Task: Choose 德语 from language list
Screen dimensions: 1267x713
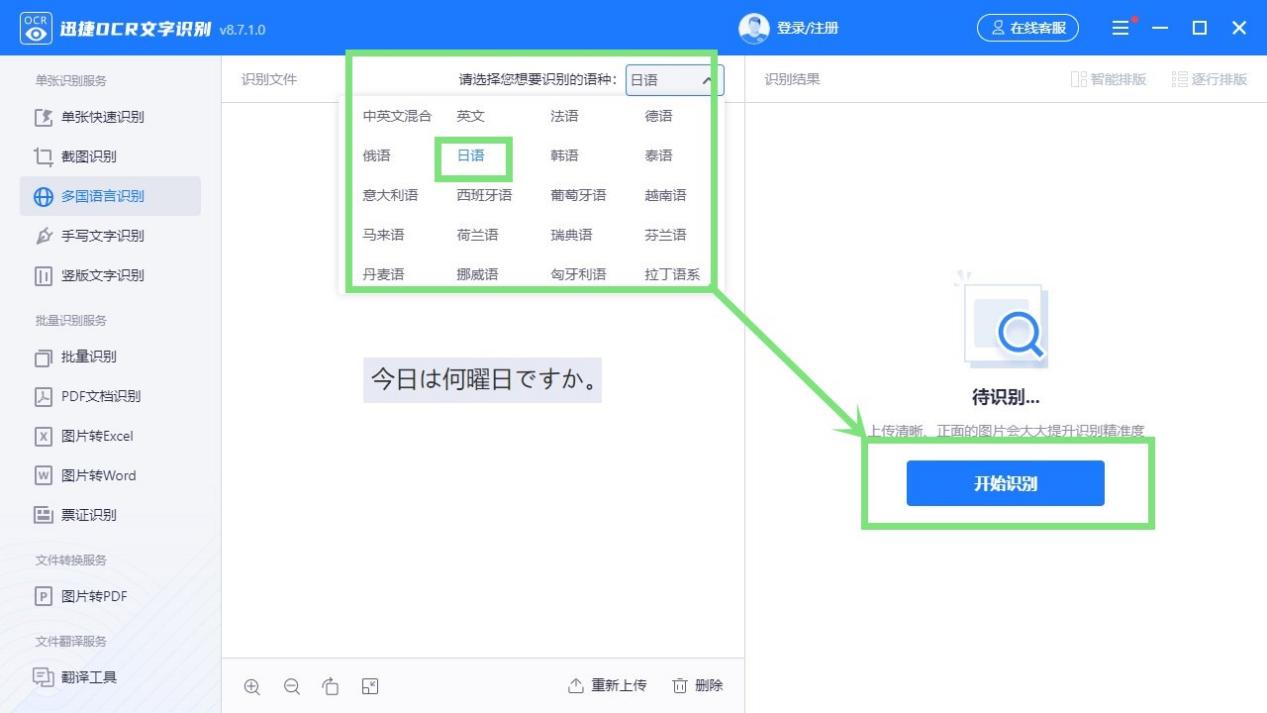Action: click(x=659, y=116)
